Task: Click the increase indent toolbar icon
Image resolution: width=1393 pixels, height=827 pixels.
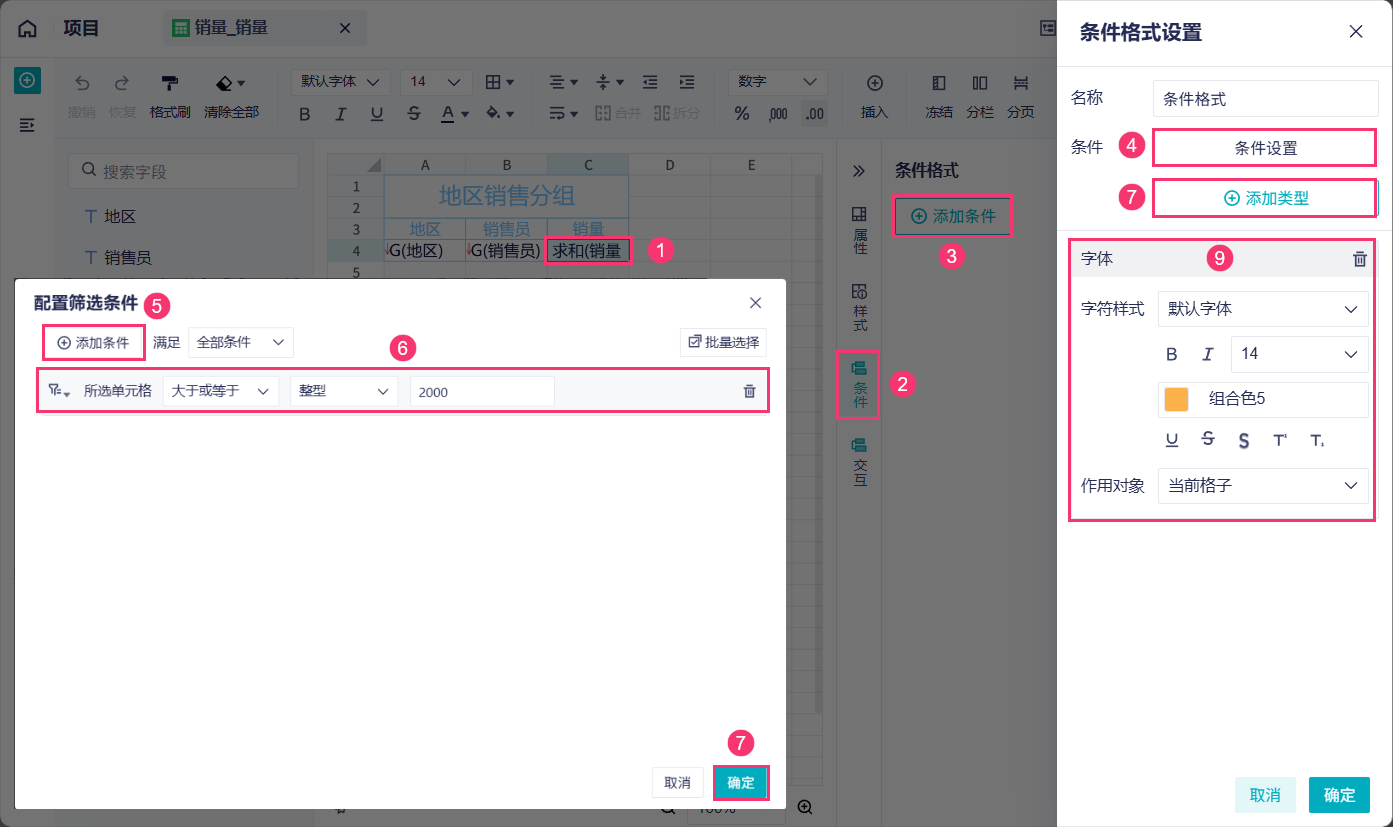Action: click(x=686, y=82)
